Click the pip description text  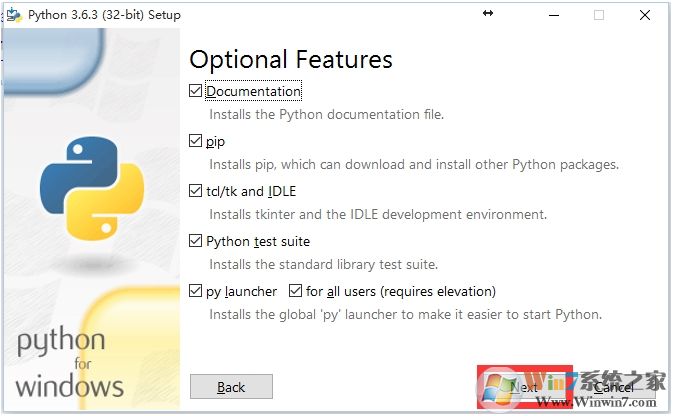(x=414, y=164)
